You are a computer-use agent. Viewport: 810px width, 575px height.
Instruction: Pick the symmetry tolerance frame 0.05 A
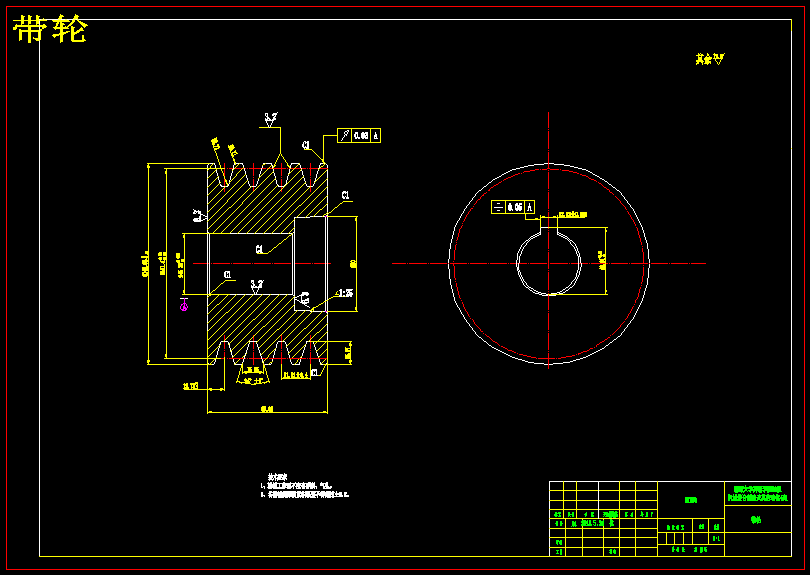[512, 207]
